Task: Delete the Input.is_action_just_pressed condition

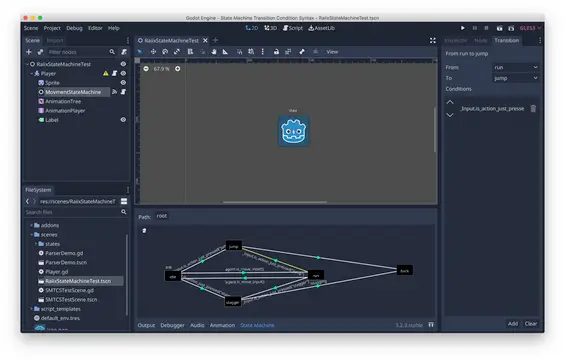Action: coord(533,108)
